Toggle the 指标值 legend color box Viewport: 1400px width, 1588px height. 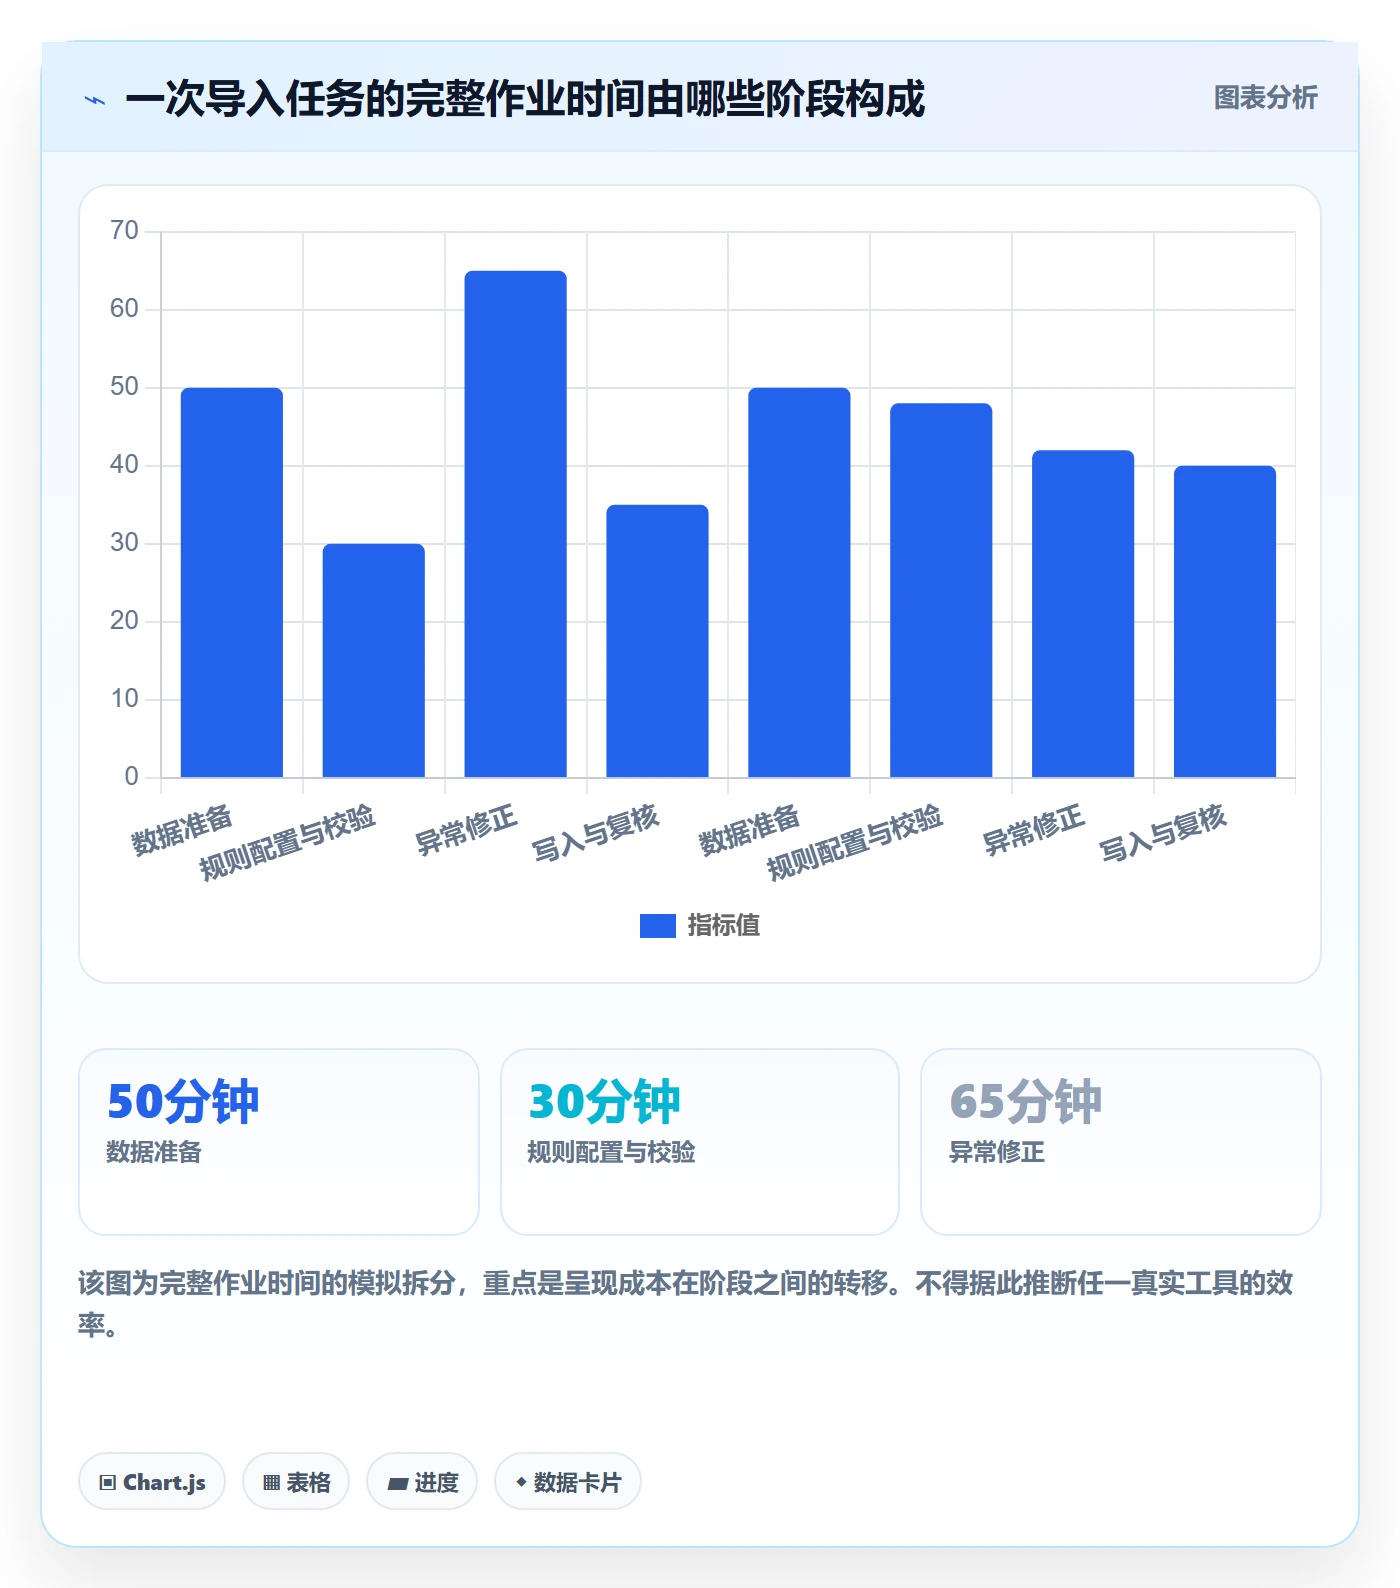tap(657, 926)
